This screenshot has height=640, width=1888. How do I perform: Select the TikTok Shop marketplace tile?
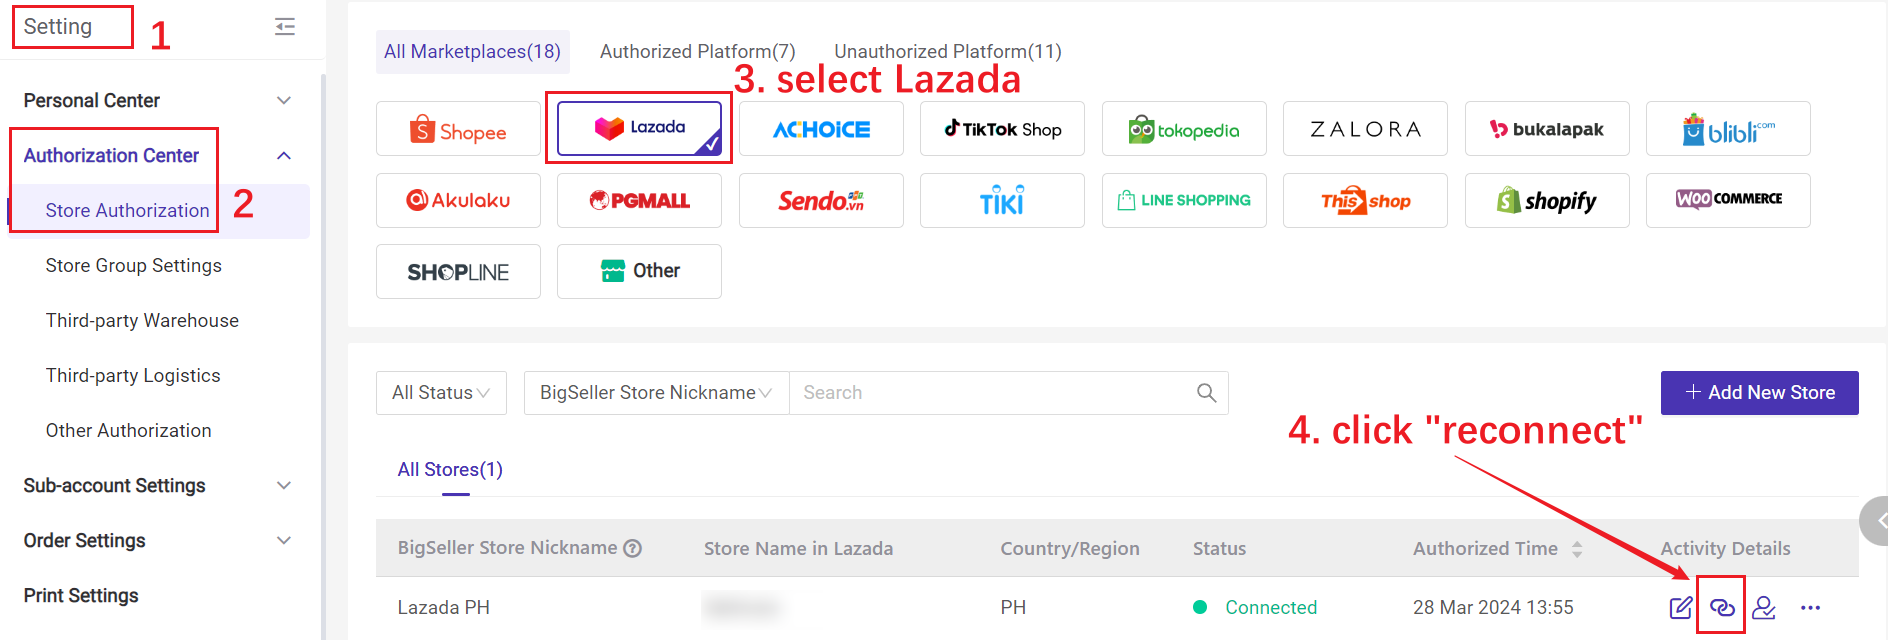tap(1002, 129)
